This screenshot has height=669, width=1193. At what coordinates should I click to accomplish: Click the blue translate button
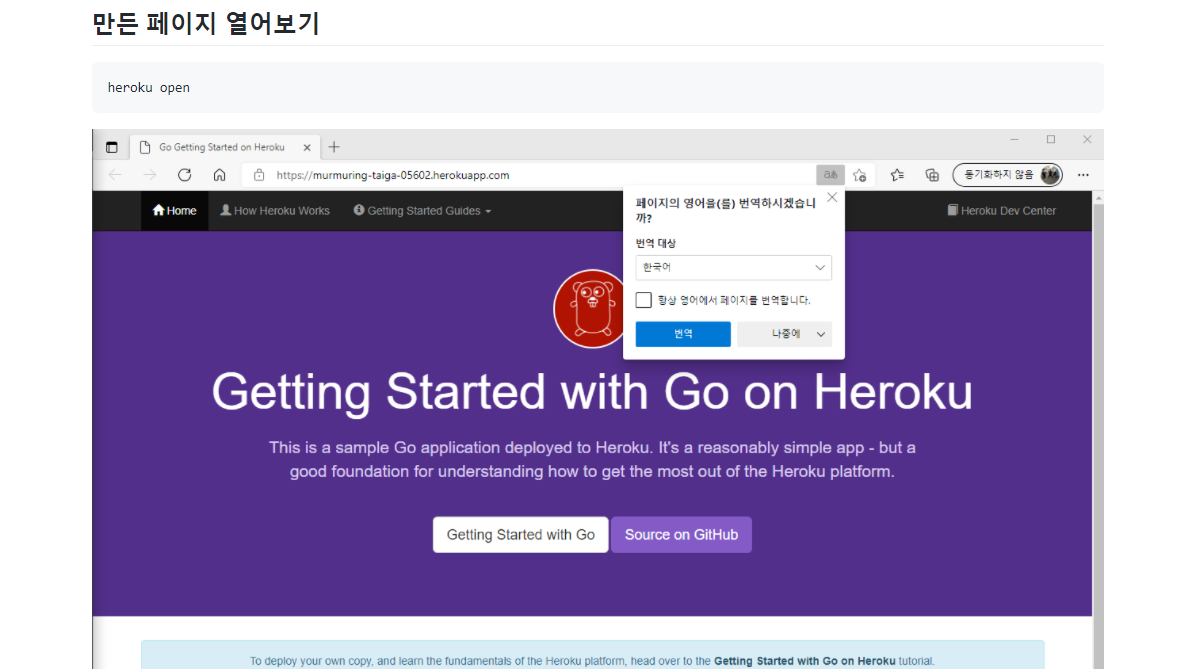[683, 334]
